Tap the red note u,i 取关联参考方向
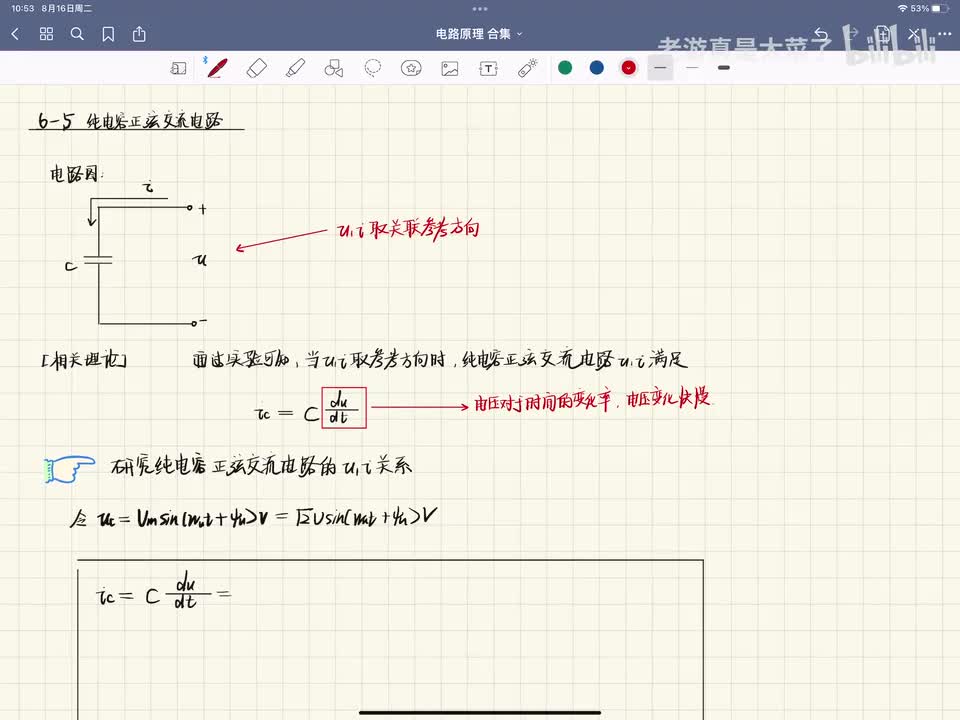This screenshot has height=720, width=960. [x=408, y=229]
